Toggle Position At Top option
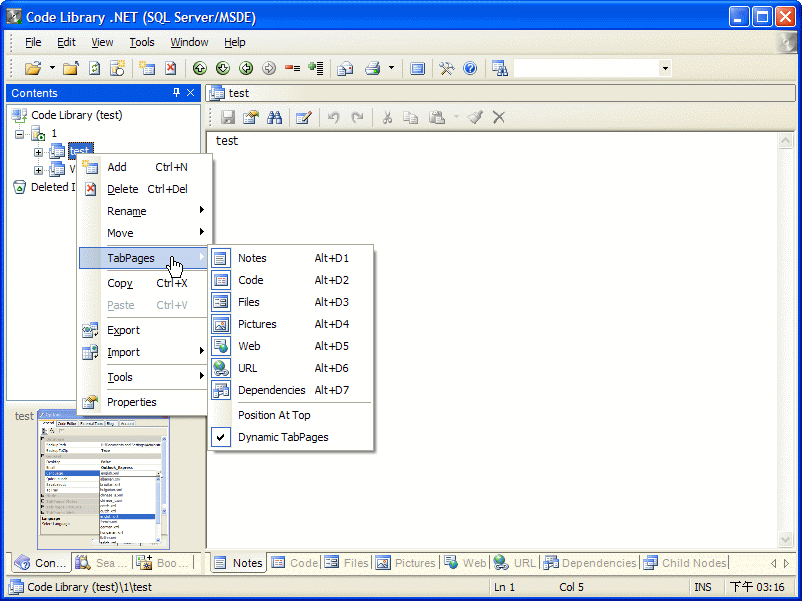 (291, 415)
